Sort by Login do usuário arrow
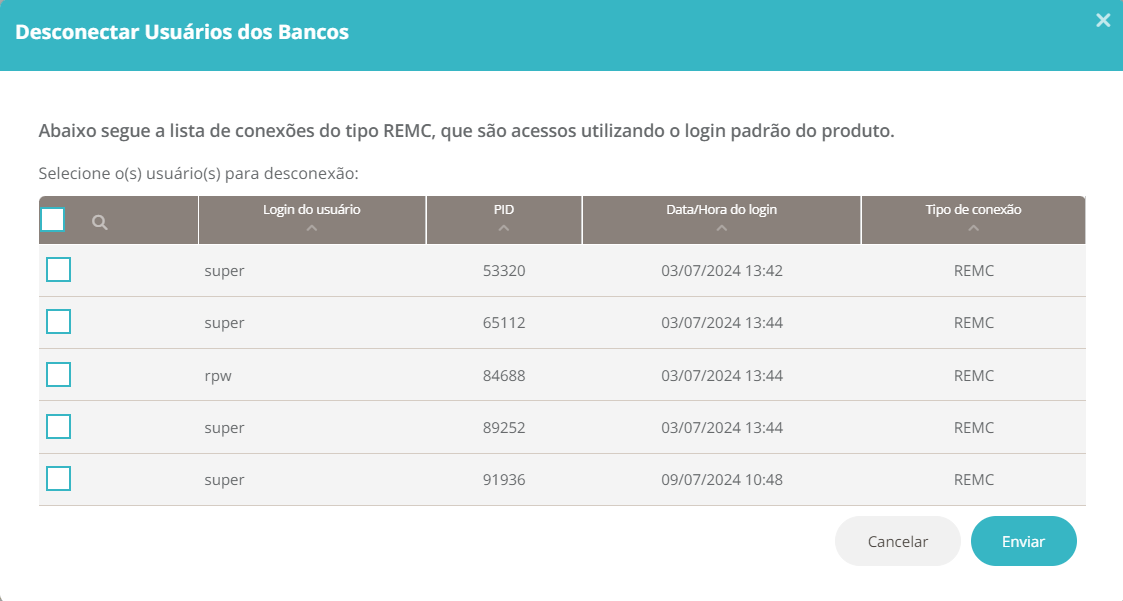Viewport: 1123px width, 601px height. tap(312, 229)
